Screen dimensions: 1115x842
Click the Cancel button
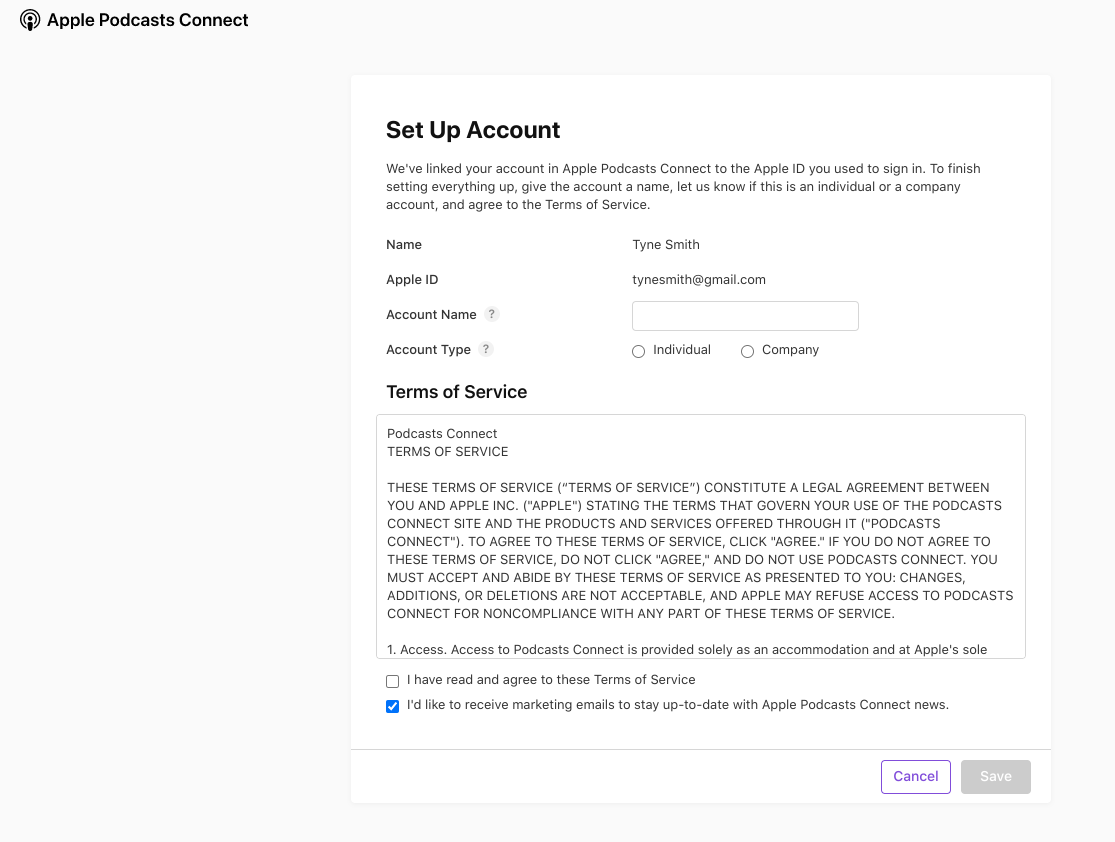point(915,776)
